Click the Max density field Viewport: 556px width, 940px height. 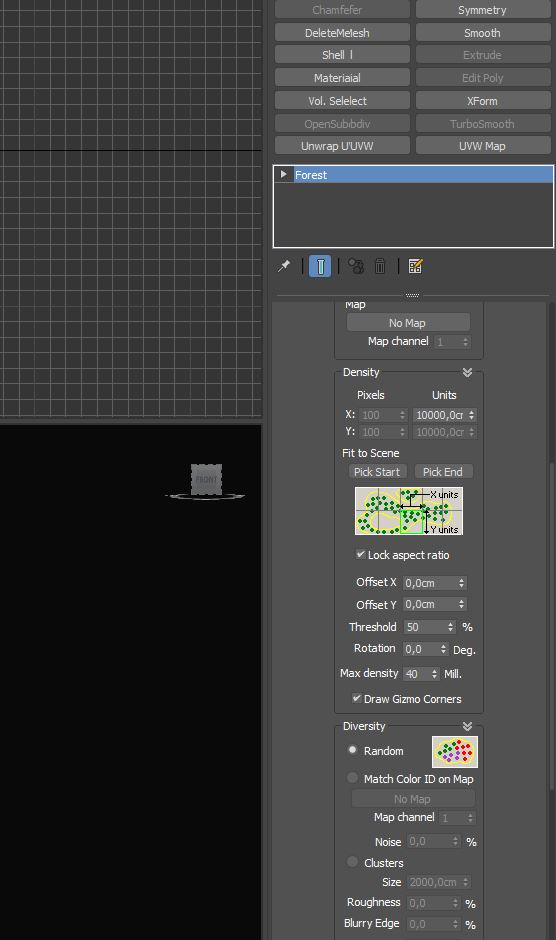coord(417,673)
